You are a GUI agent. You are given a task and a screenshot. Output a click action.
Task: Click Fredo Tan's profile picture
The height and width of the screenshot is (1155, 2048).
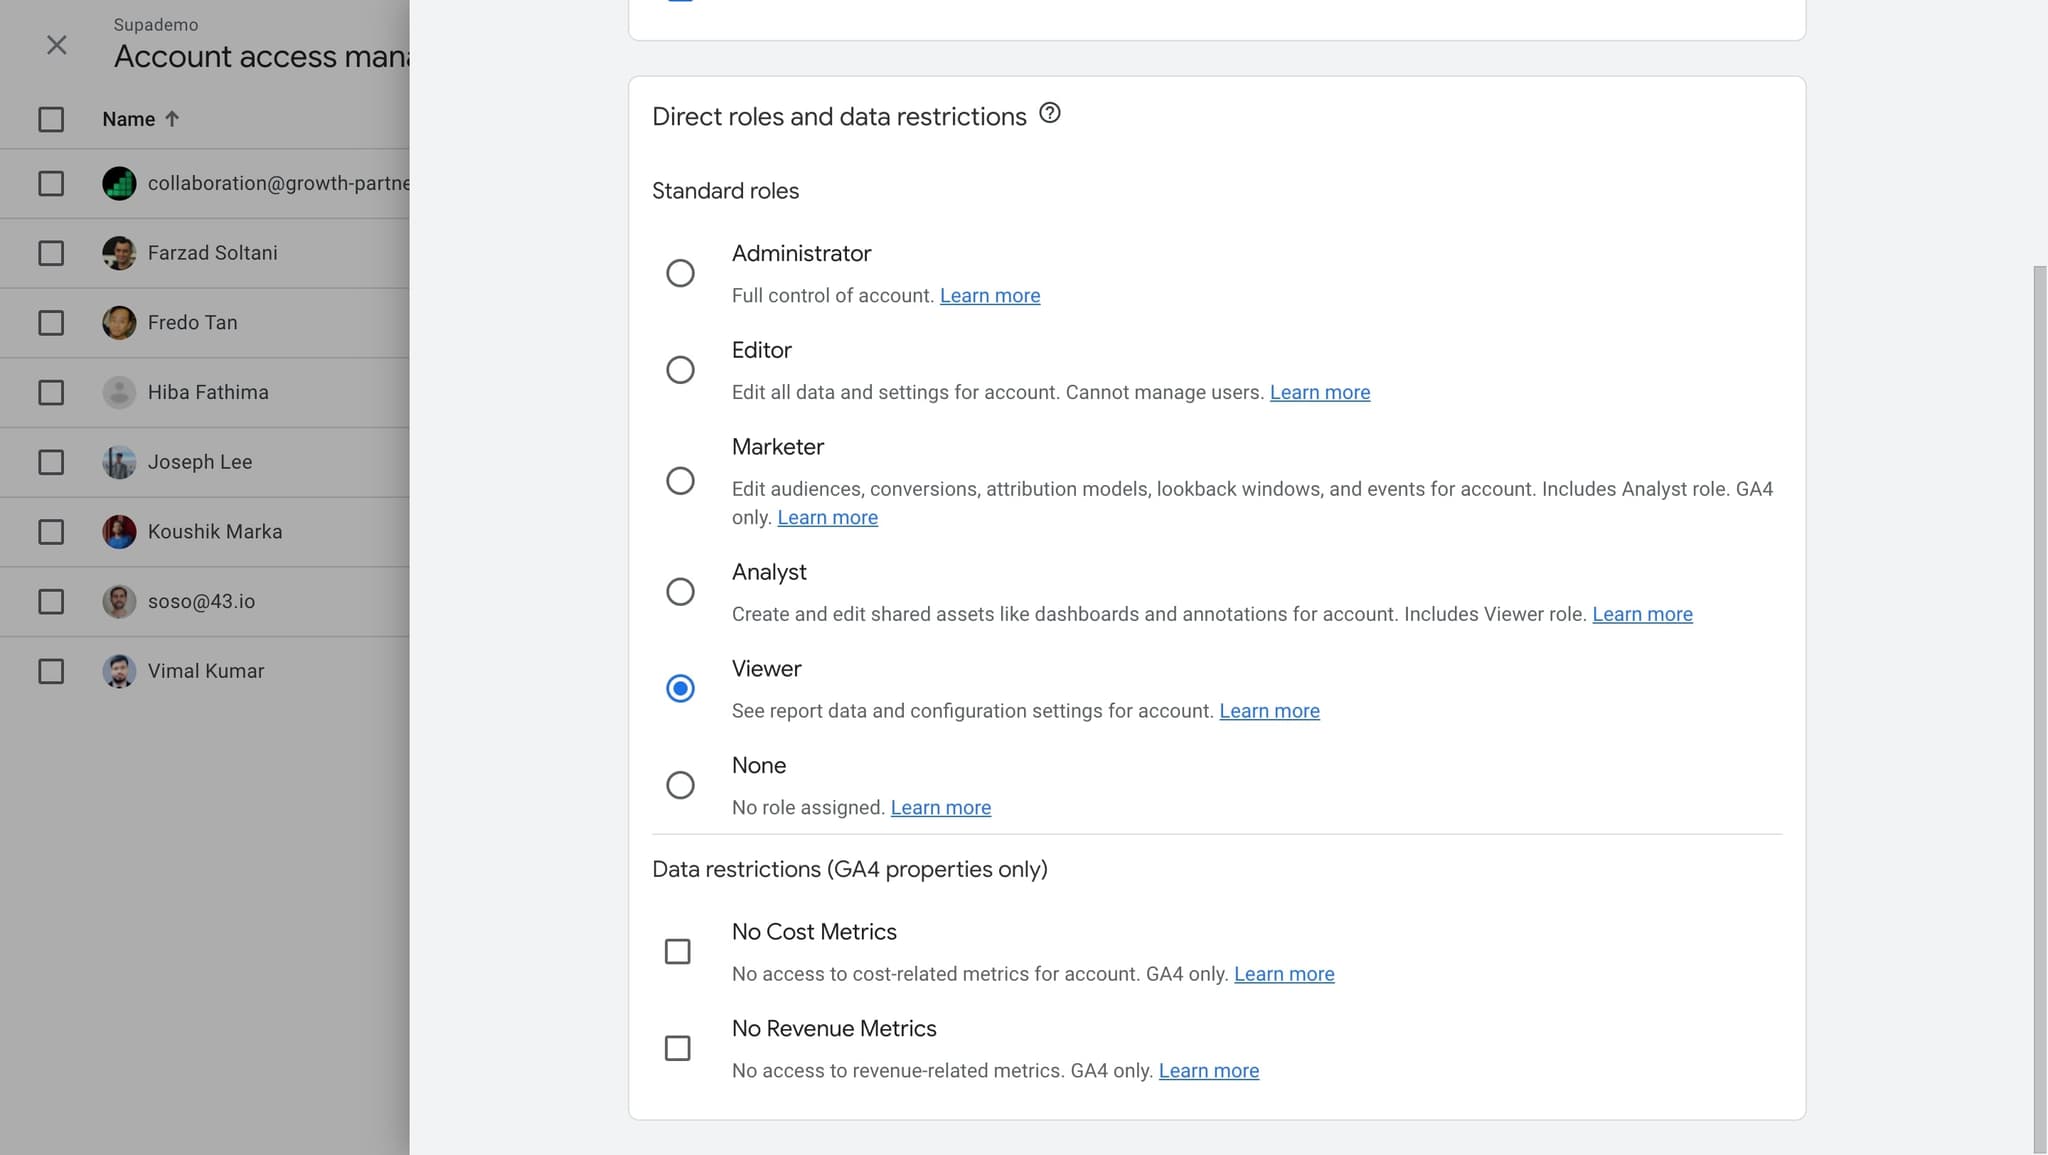tap(119, 323)
